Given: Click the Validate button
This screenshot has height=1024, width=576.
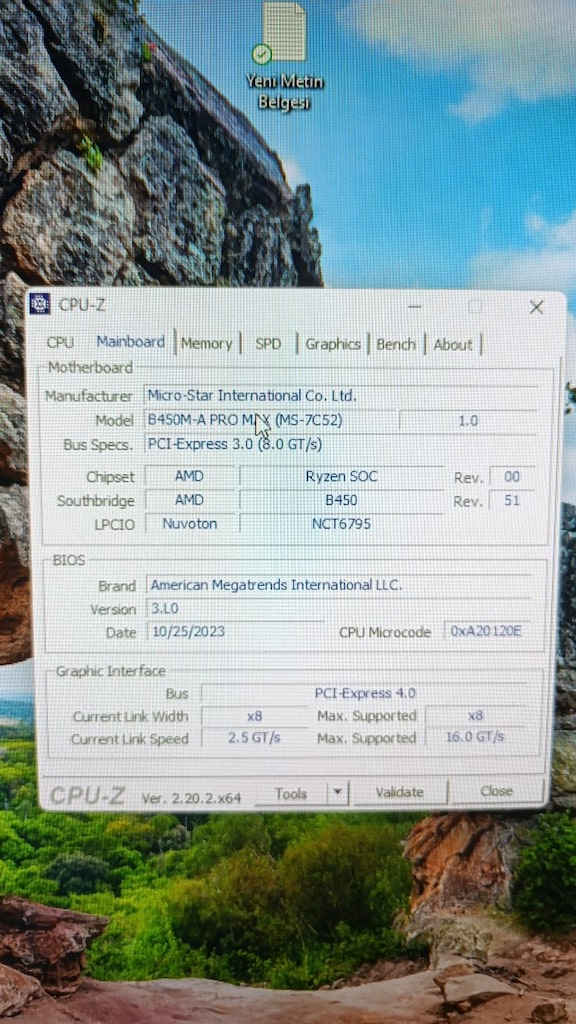Looking at the screenshot, I should 400,792.
